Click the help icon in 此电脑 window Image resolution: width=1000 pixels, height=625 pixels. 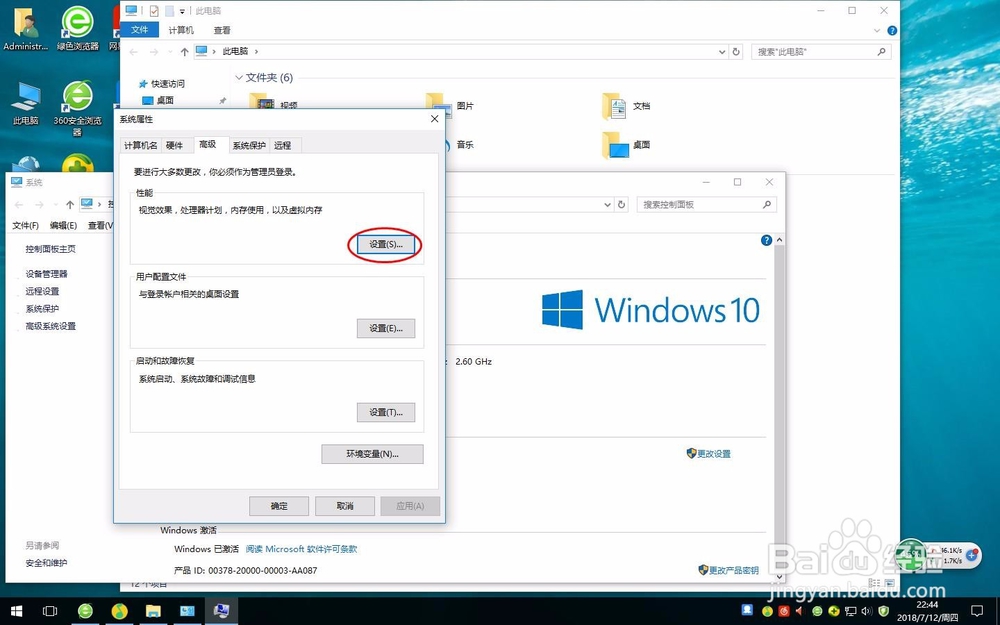pyautogui.click(x=892, y=30)
